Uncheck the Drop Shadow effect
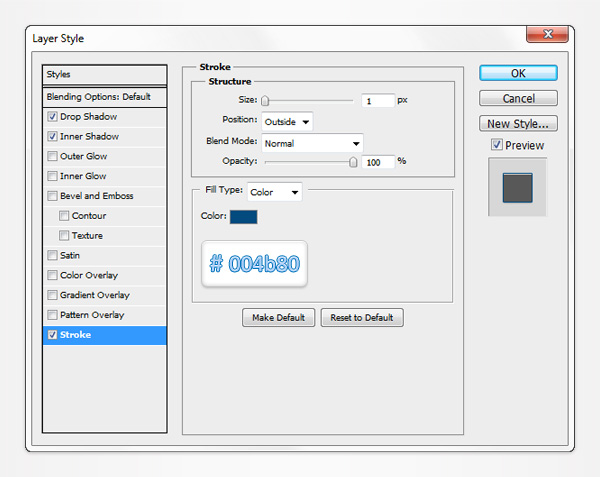The width and height of the screenshot is (600, 477). (x=52, y=117)
